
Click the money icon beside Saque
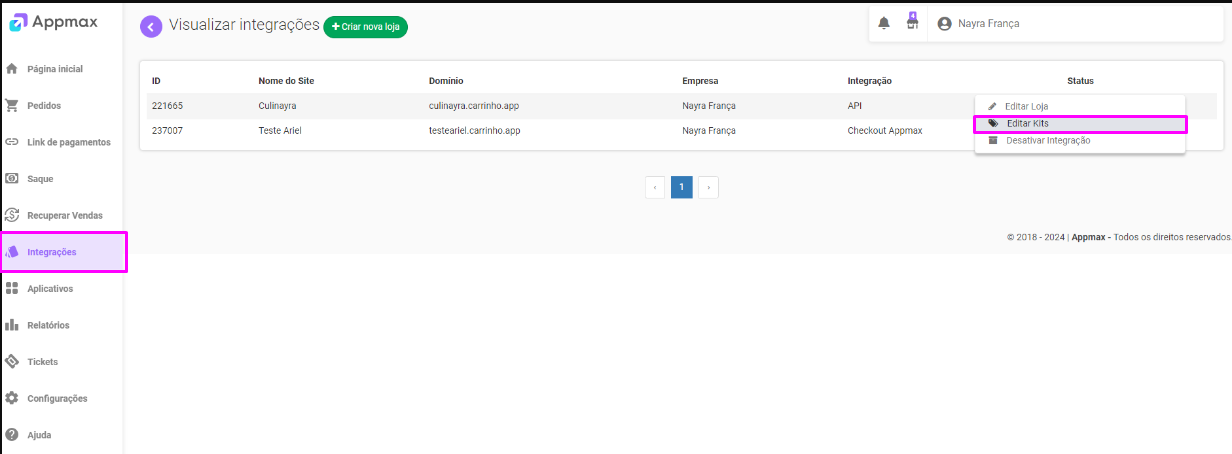tap(12, 178)
